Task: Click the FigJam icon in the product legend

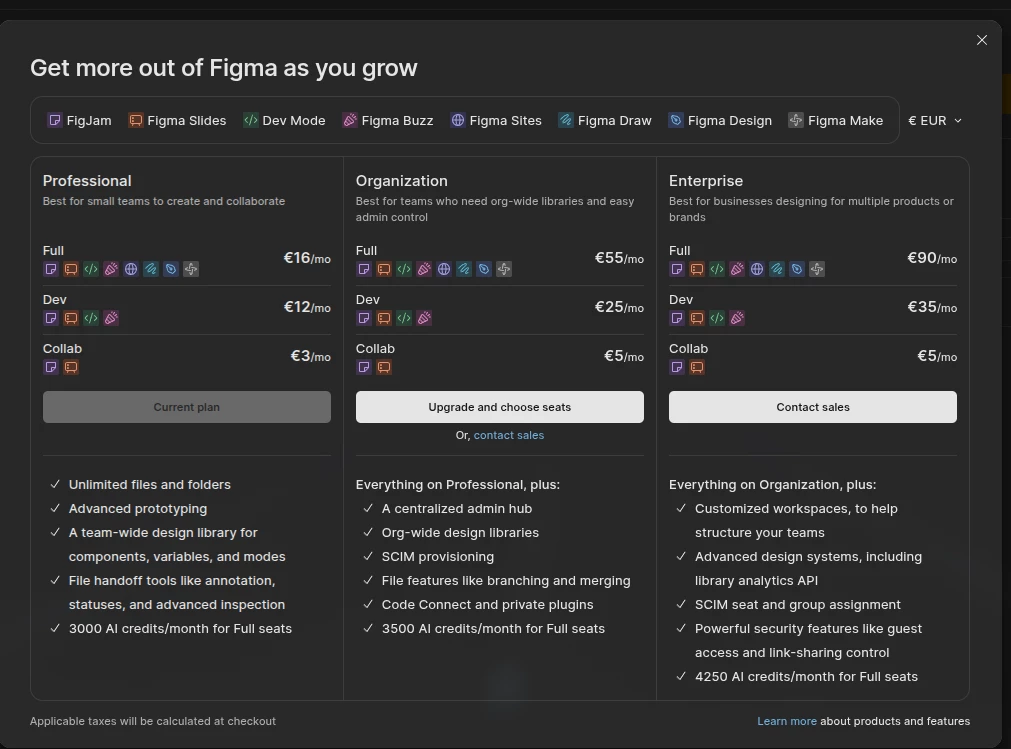Action: 55,121
